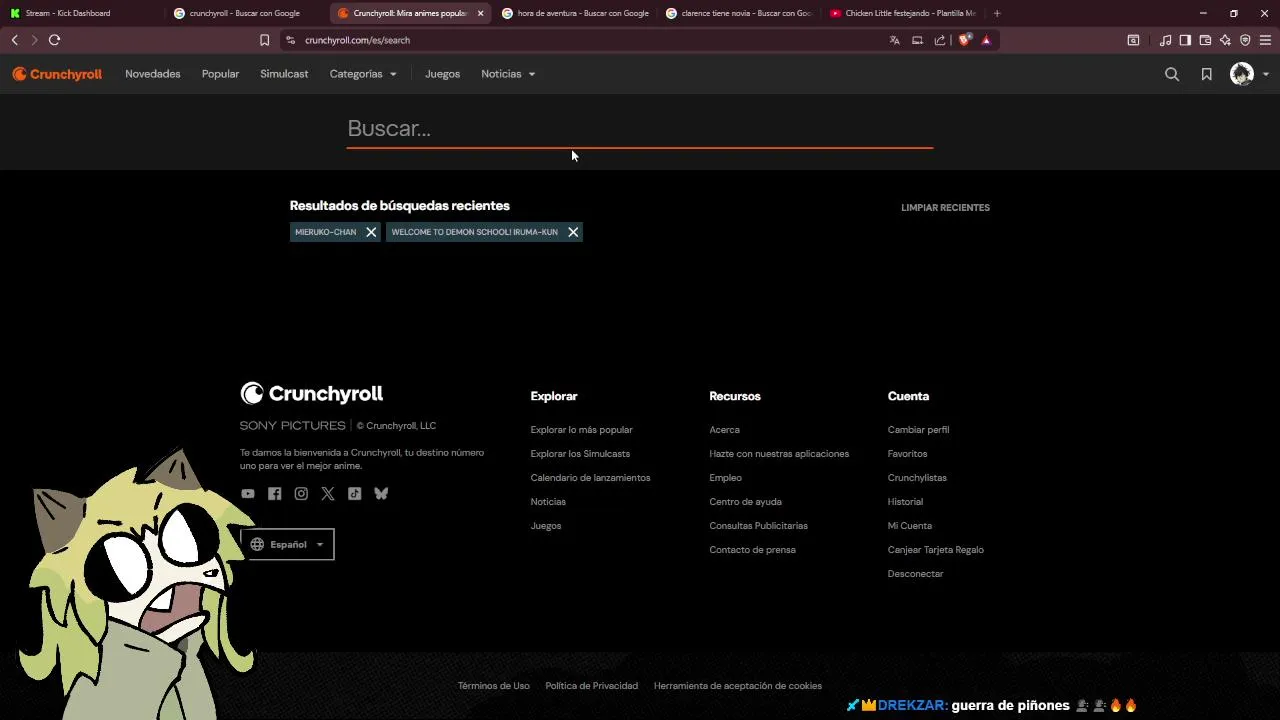Screen dimensions: 1280x720
Task: Click the VPN shield icon in toolbar
Action: [x=1245, y=40]
